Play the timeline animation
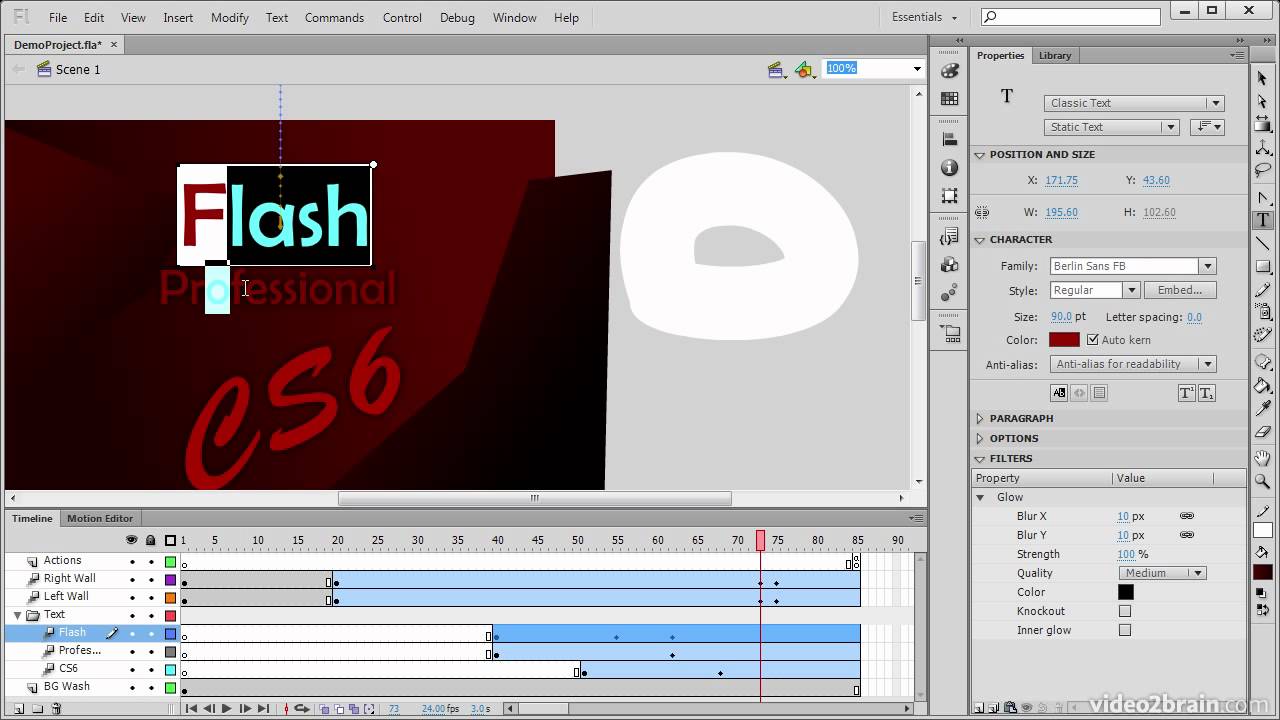This screenshot has height=720, width=1280. tap(227, 709)
